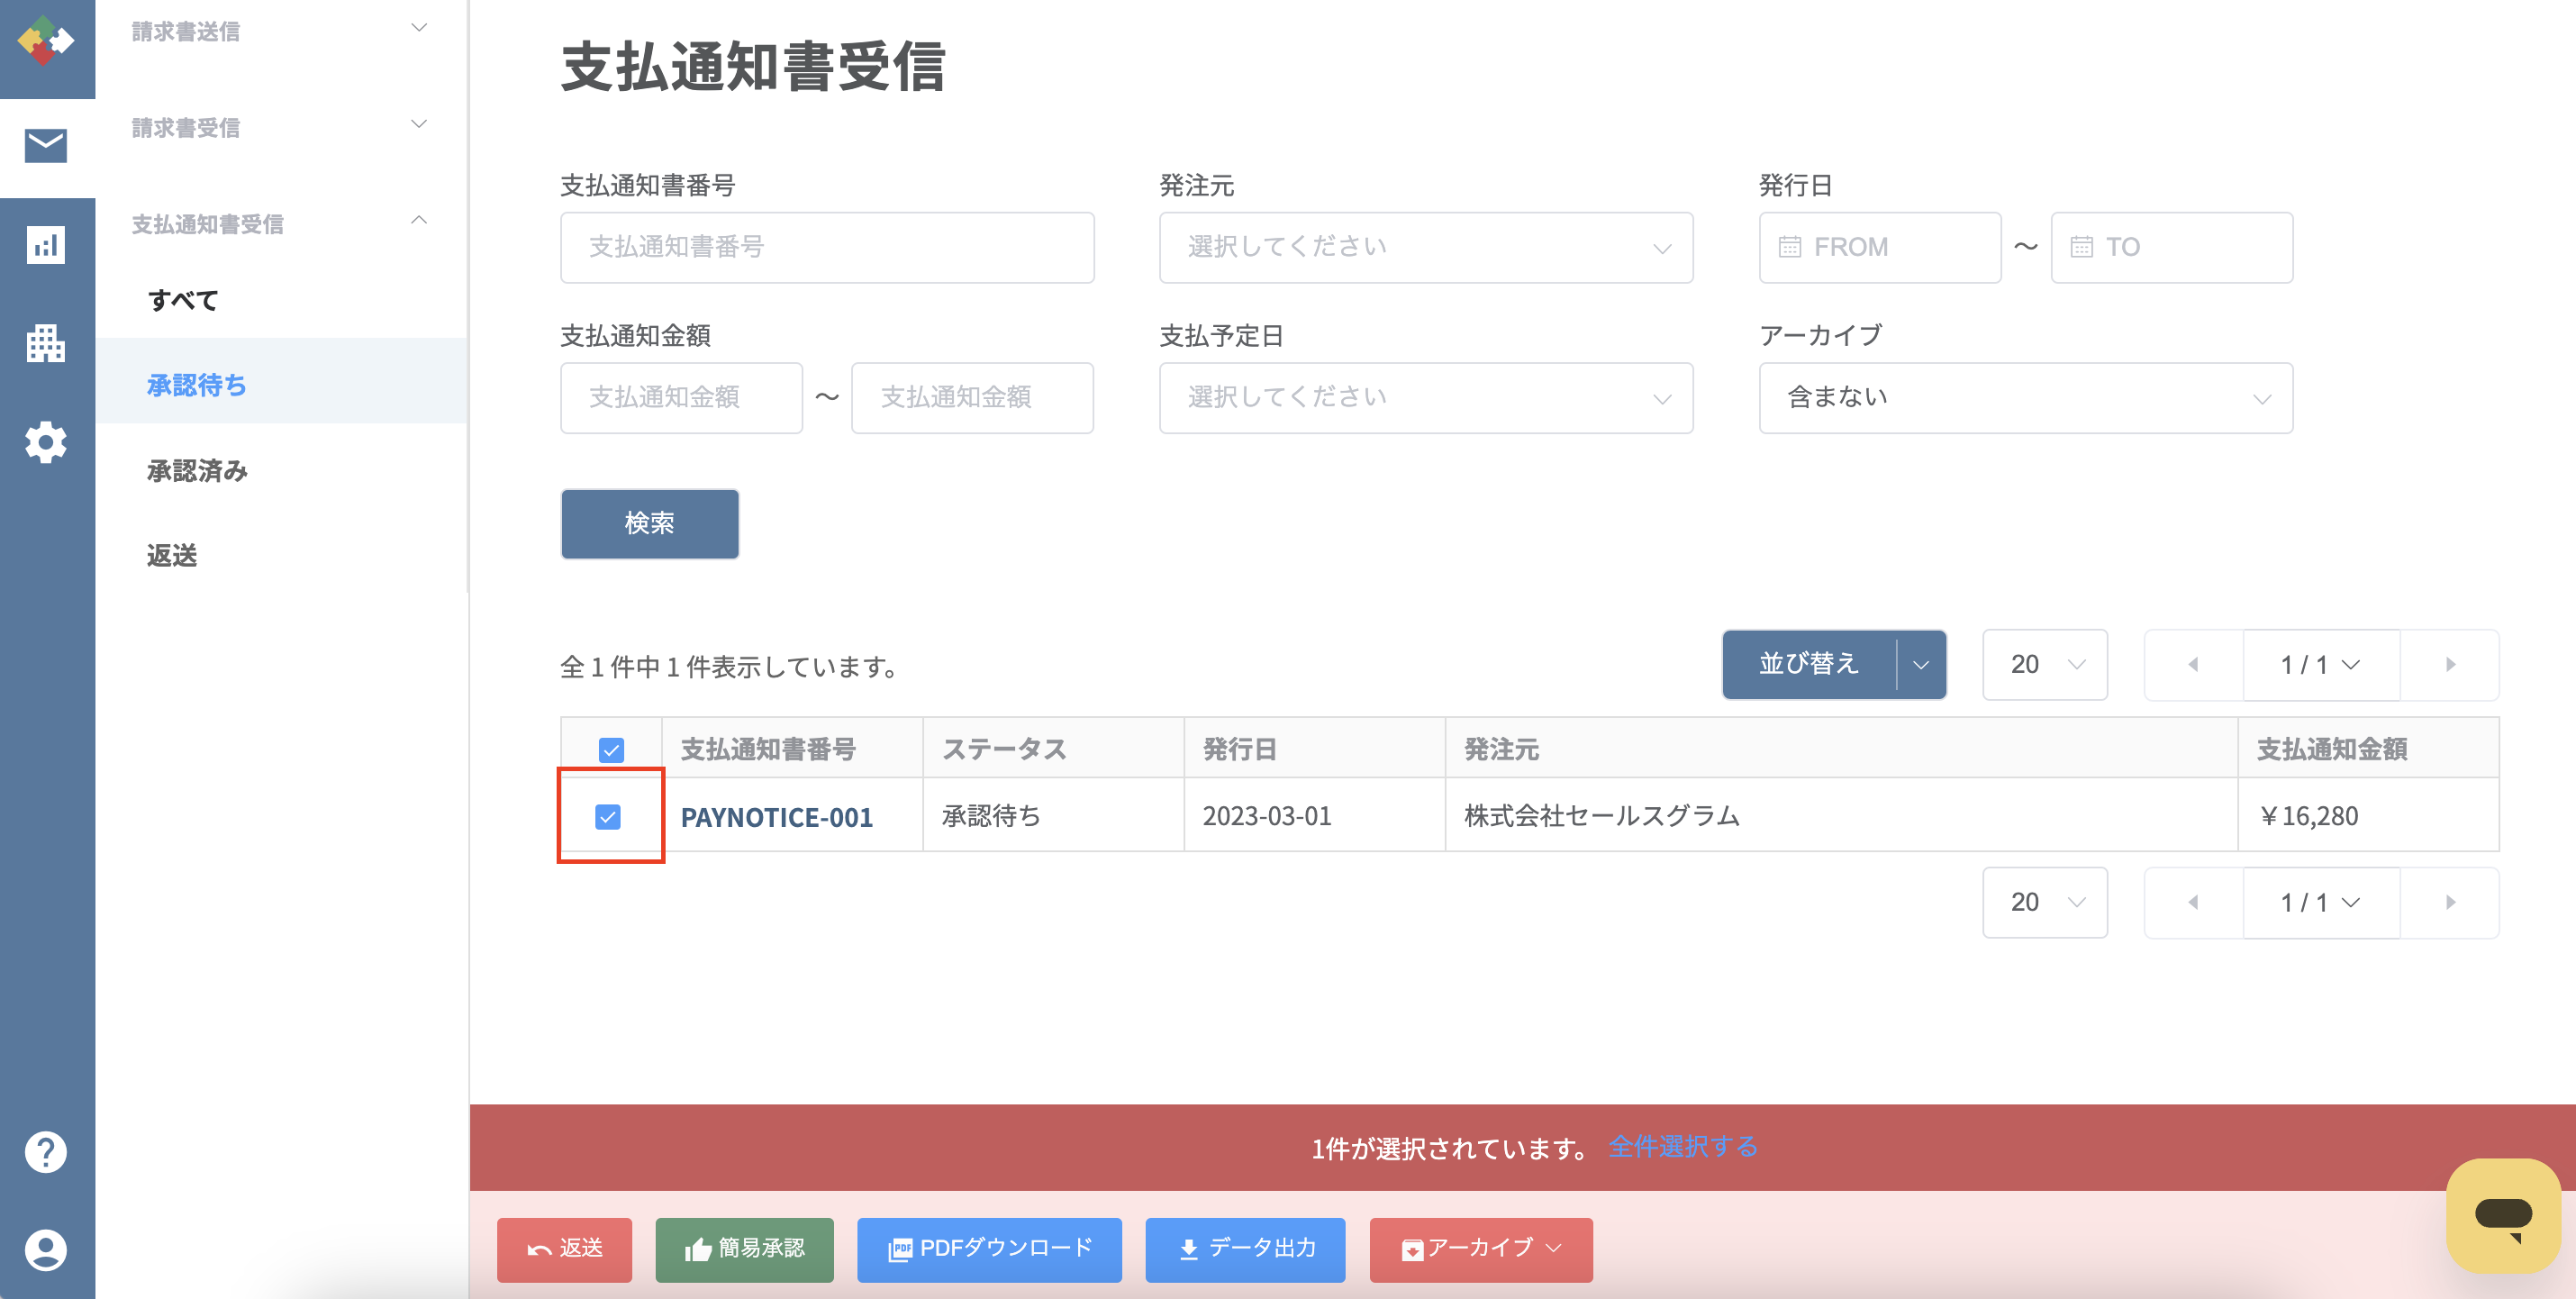
Task: Click the red 返送 action button
Action: 565,1249
